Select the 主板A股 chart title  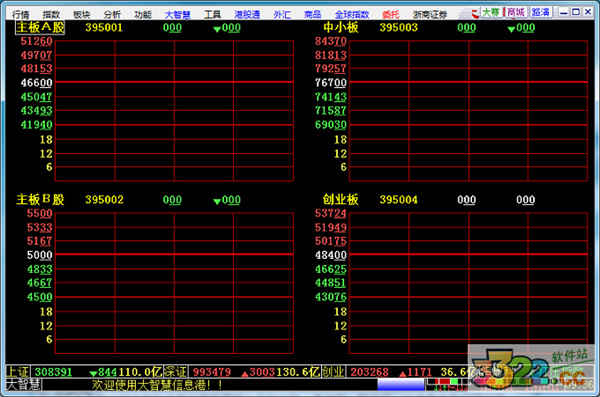point(40,28)
